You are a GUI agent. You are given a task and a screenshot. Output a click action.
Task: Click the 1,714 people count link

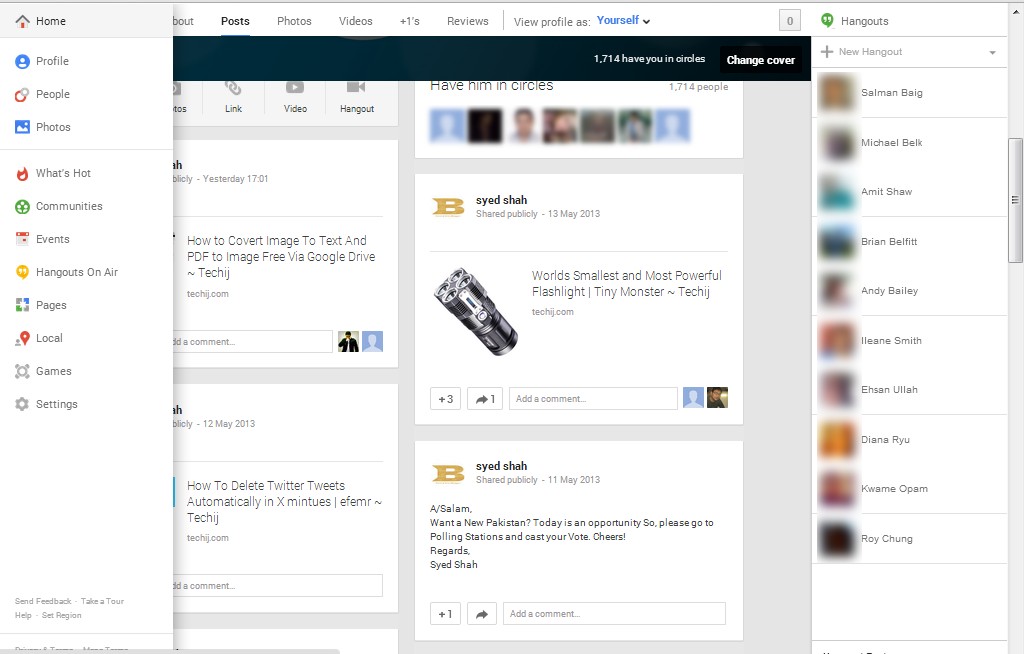point(698,87)
